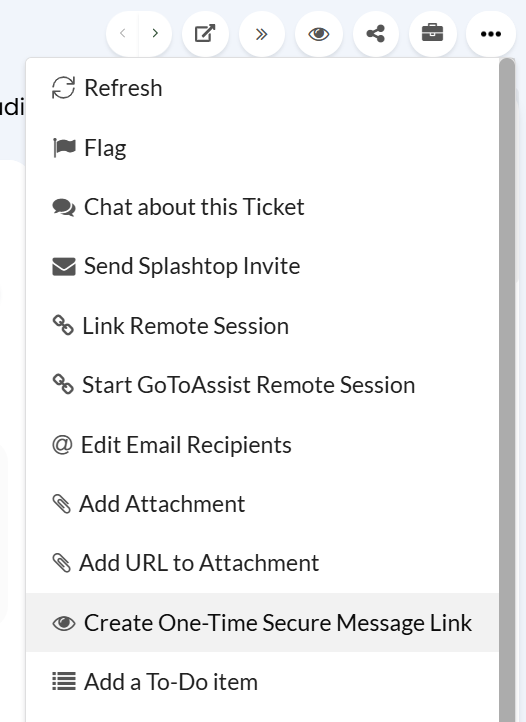Open the briefcase icon button
The height and width of the screenshot is (722, 526).
432,34
